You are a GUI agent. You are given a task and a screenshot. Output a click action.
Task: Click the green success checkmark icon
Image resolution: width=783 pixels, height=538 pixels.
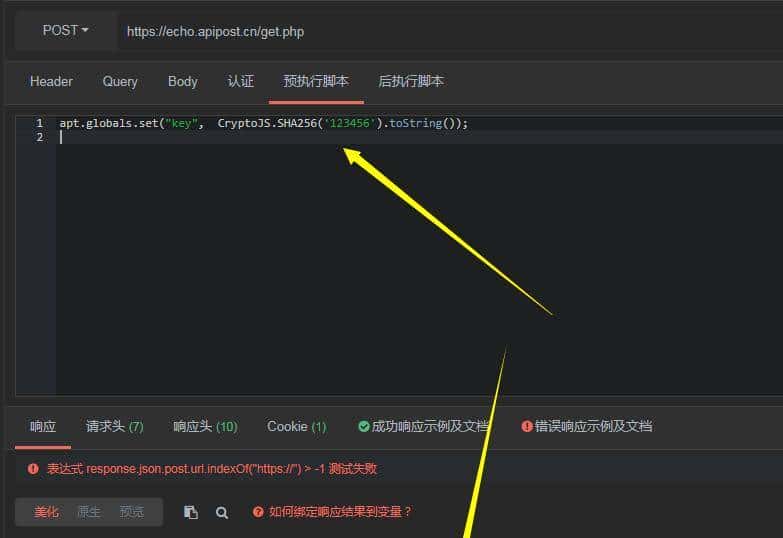tap(364, 427)
